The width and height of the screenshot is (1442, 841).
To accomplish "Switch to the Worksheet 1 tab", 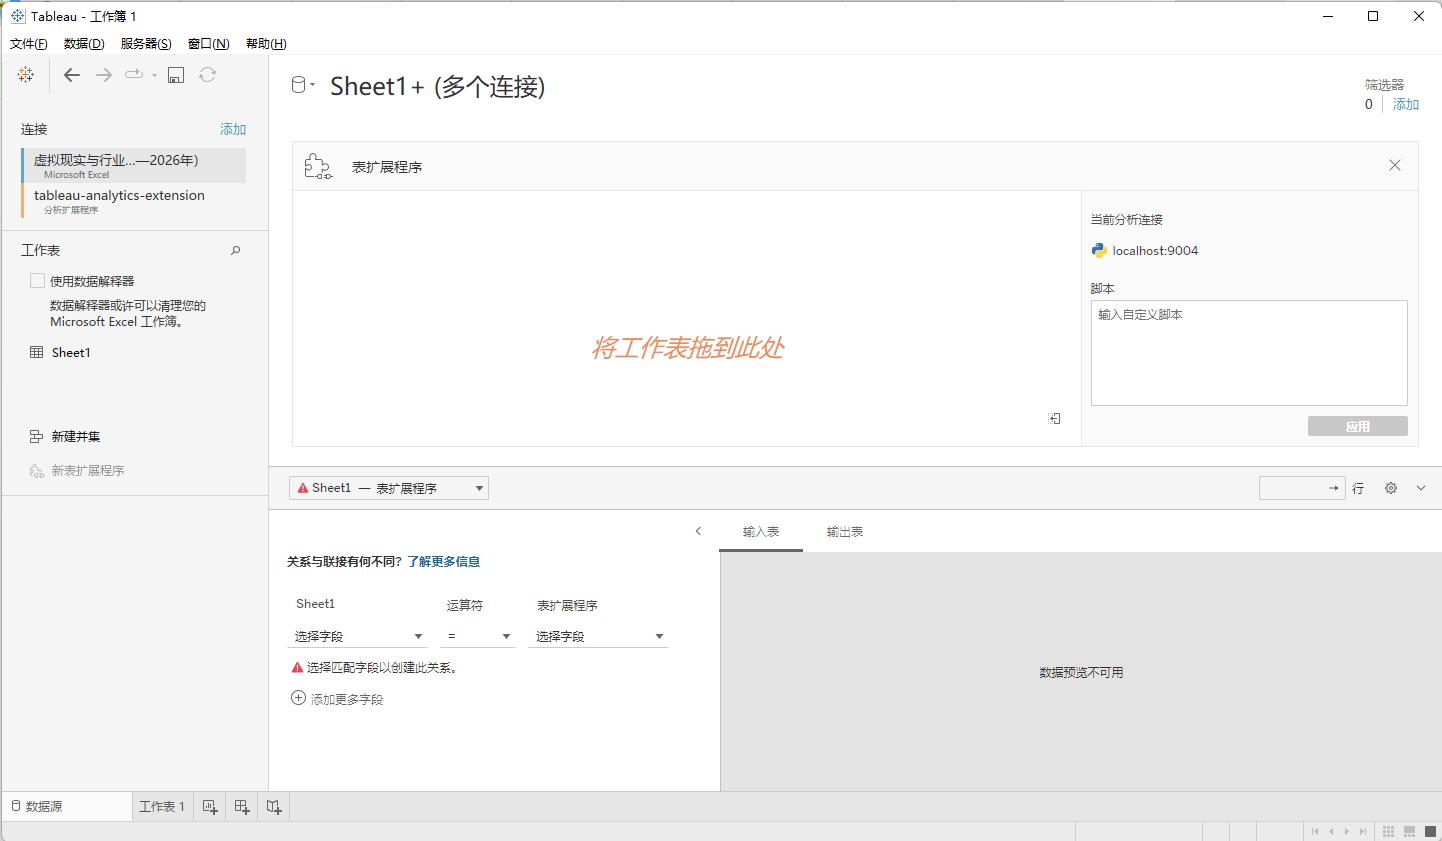I will pos(161,806).
